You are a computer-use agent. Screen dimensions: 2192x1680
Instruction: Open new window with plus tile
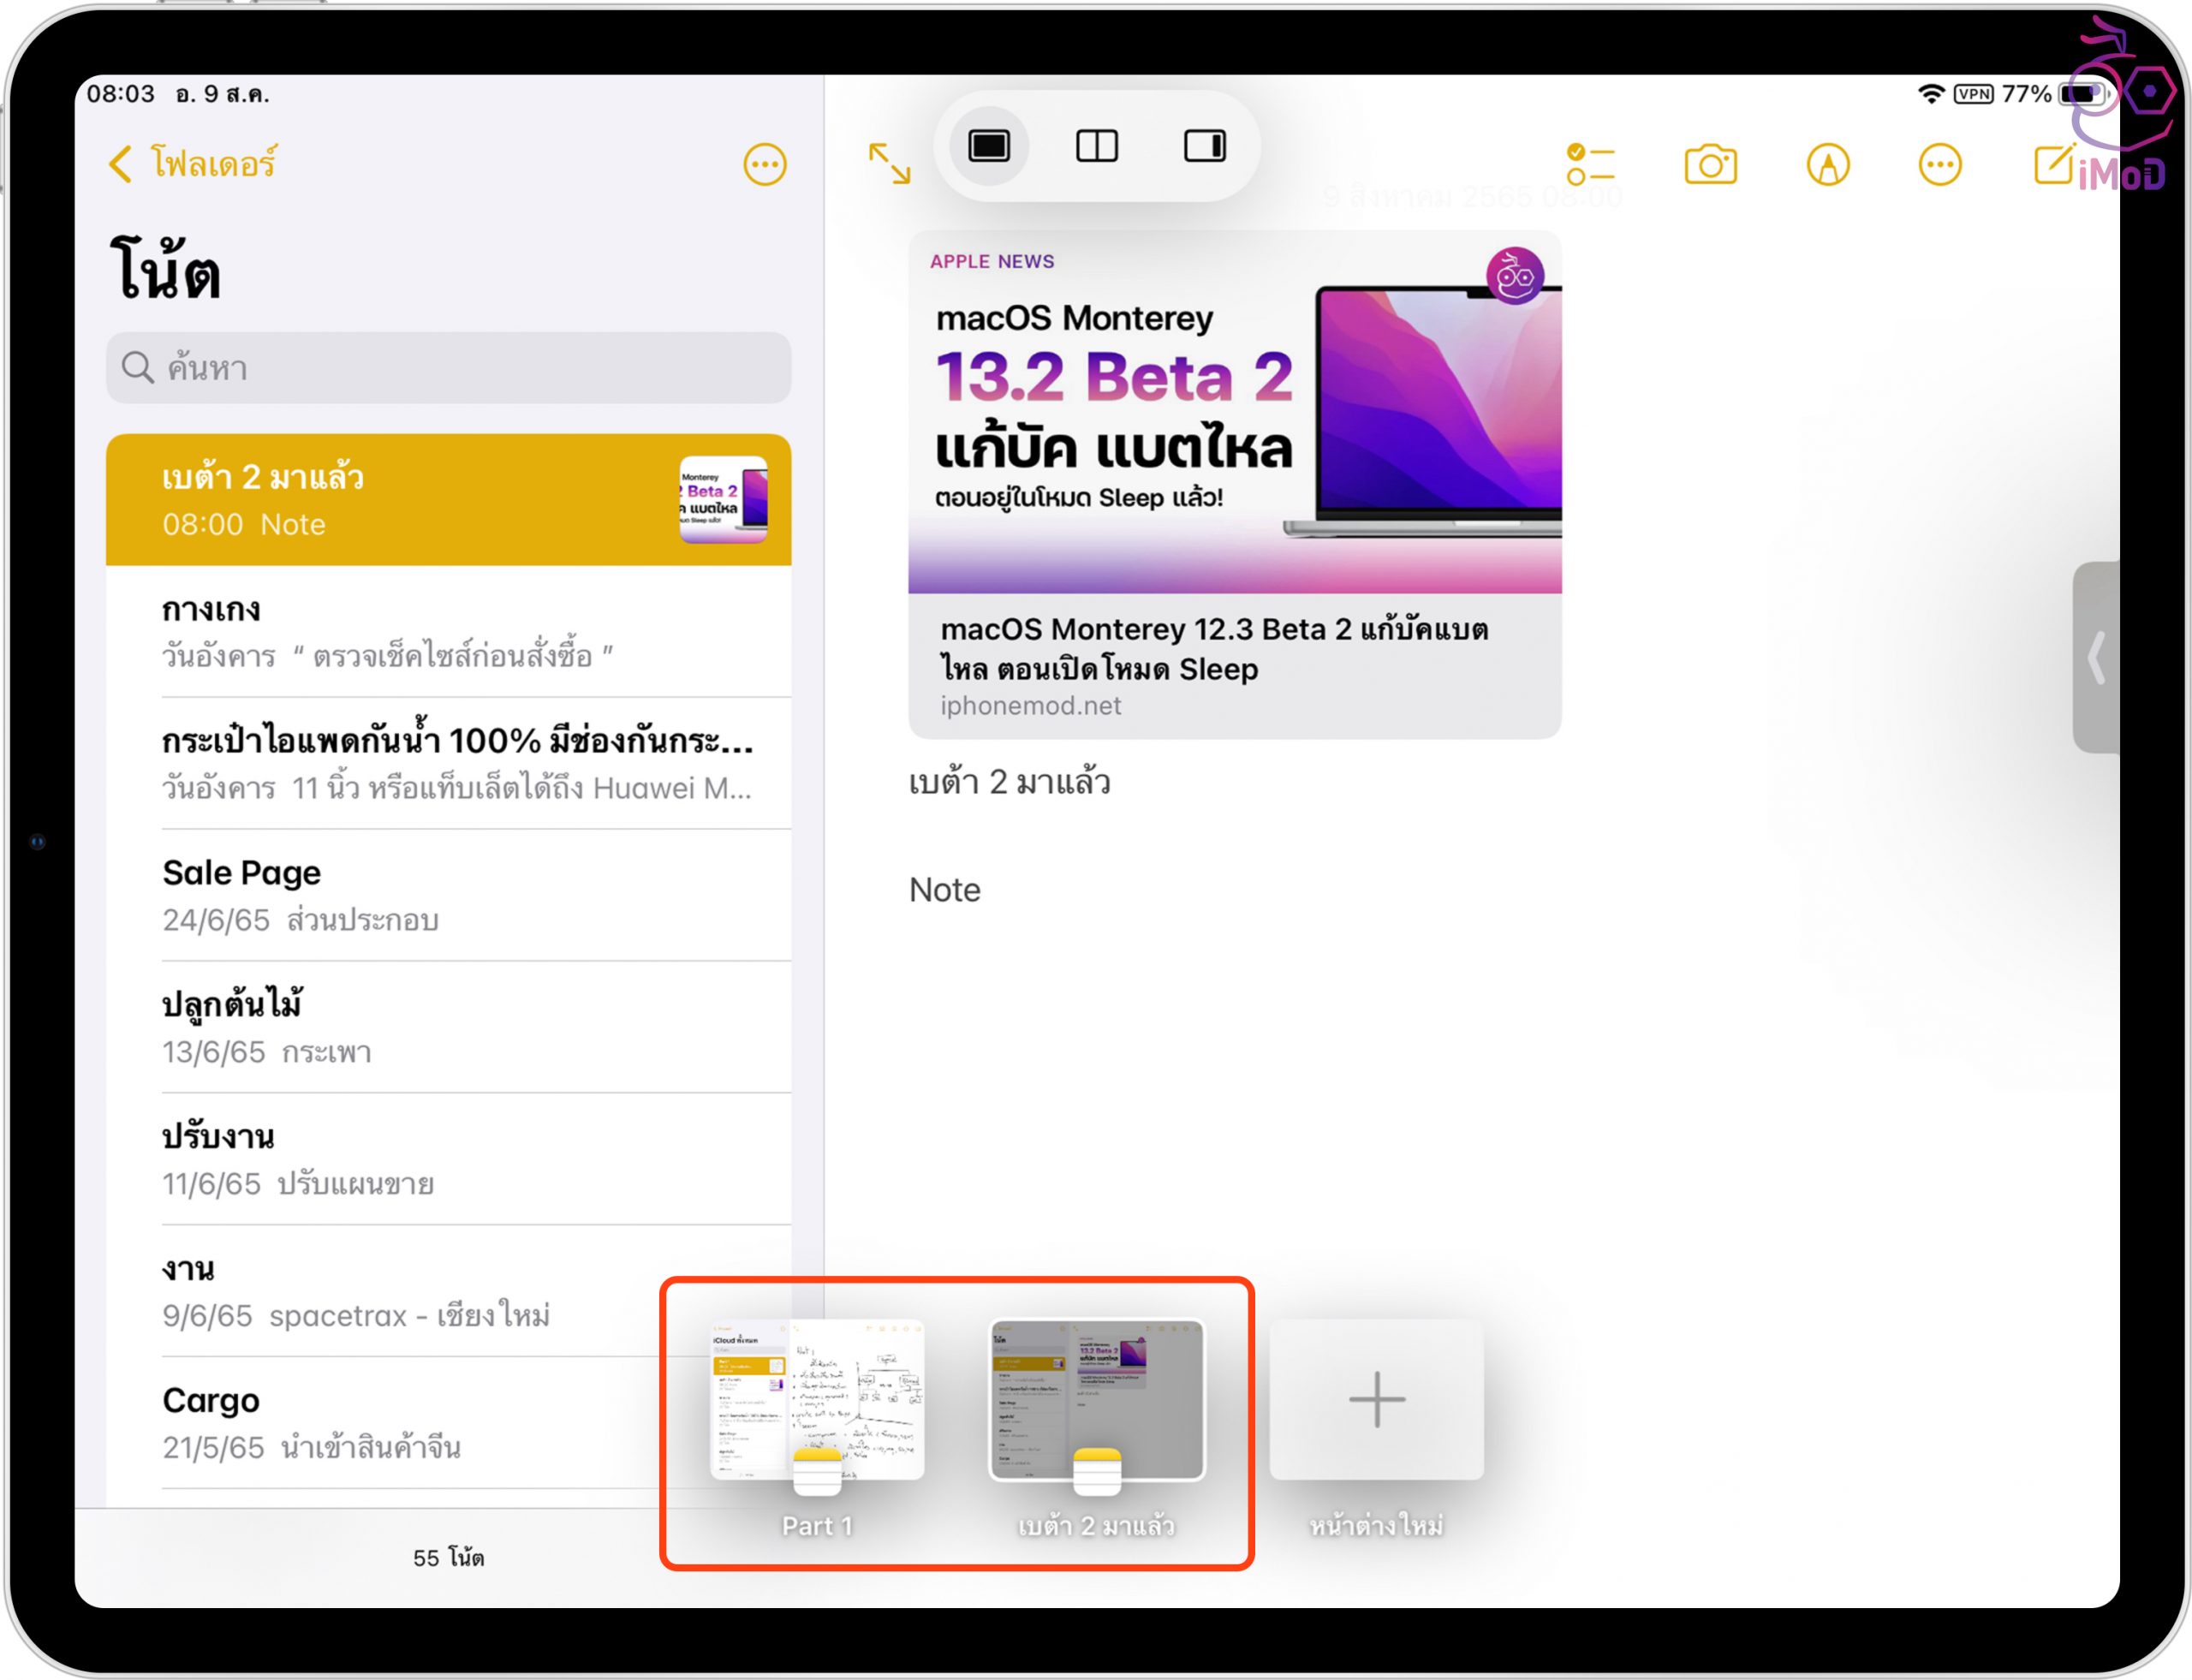pyautogui.click(x=1376, y=1400)
